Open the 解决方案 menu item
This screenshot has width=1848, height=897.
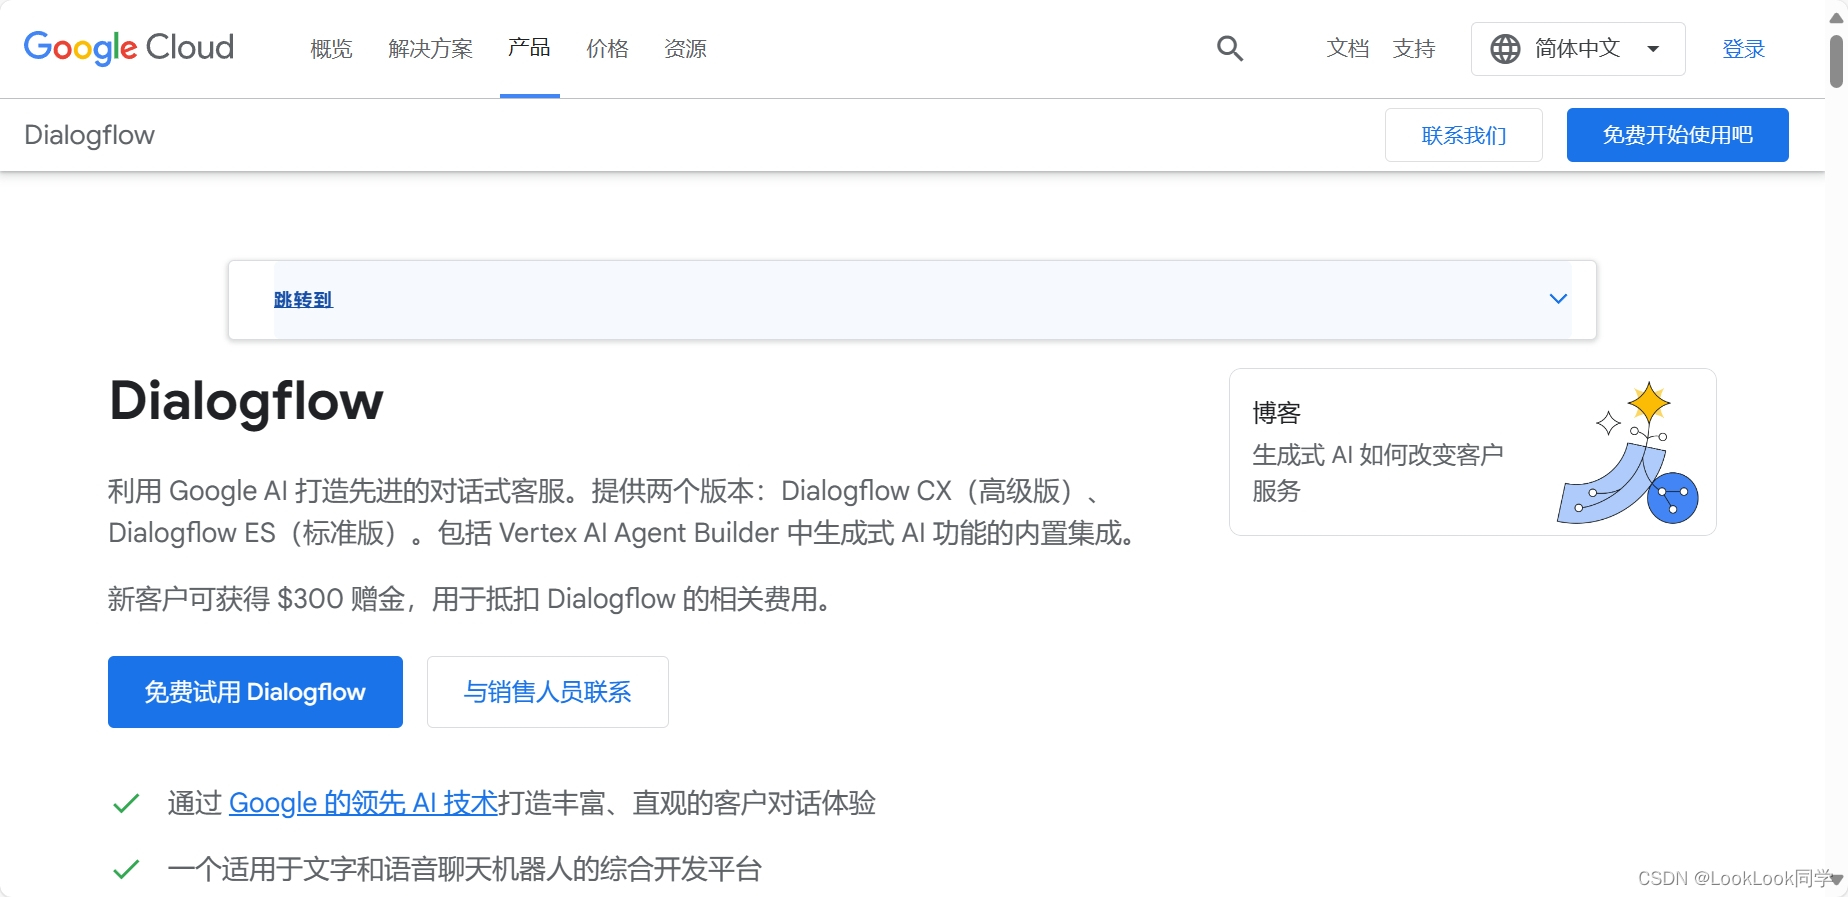(x=430, y=48)
